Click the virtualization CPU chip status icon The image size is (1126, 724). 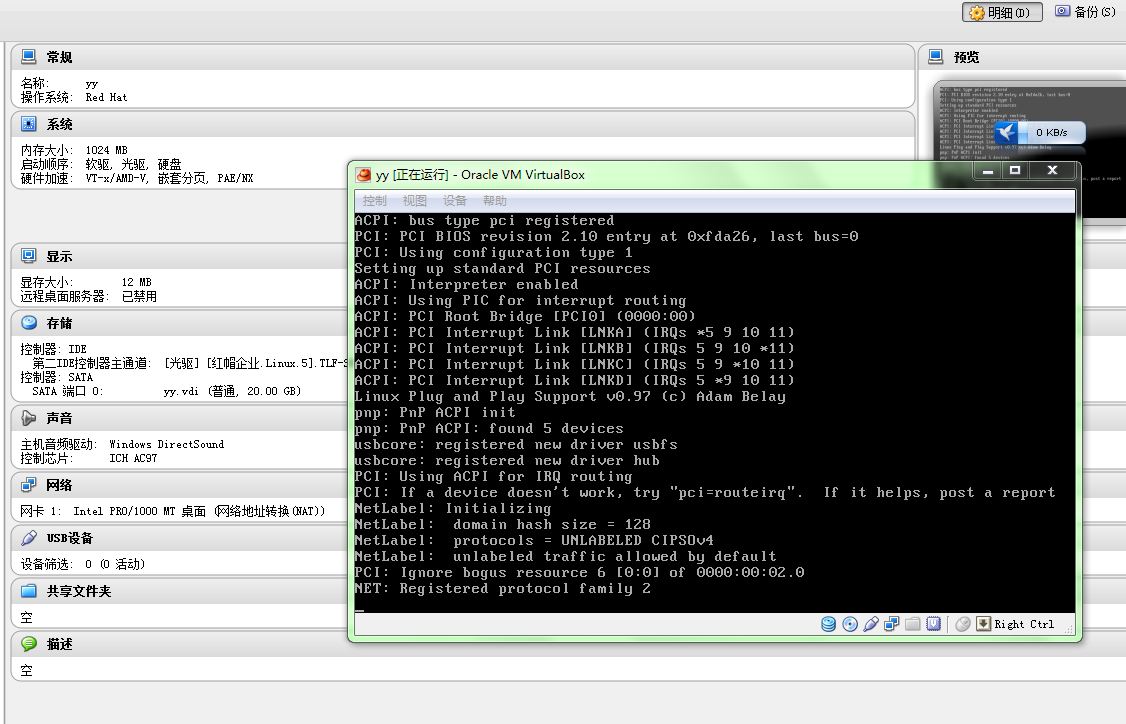933,624
